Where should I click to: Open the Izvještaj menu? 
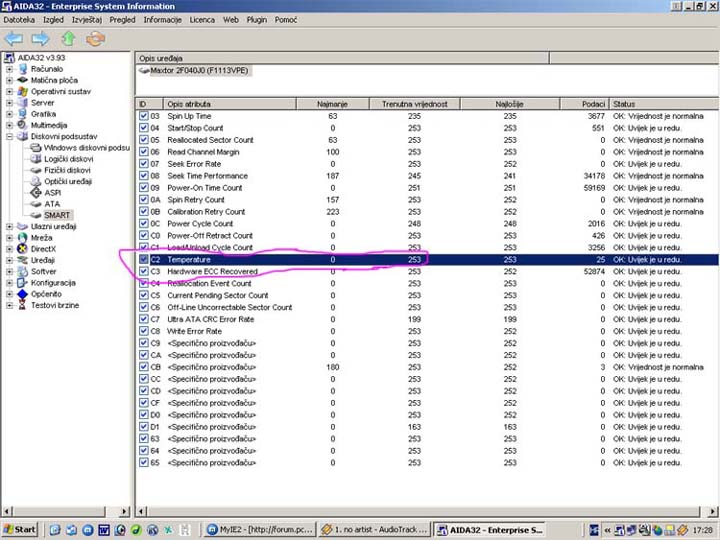click(86, 19)
